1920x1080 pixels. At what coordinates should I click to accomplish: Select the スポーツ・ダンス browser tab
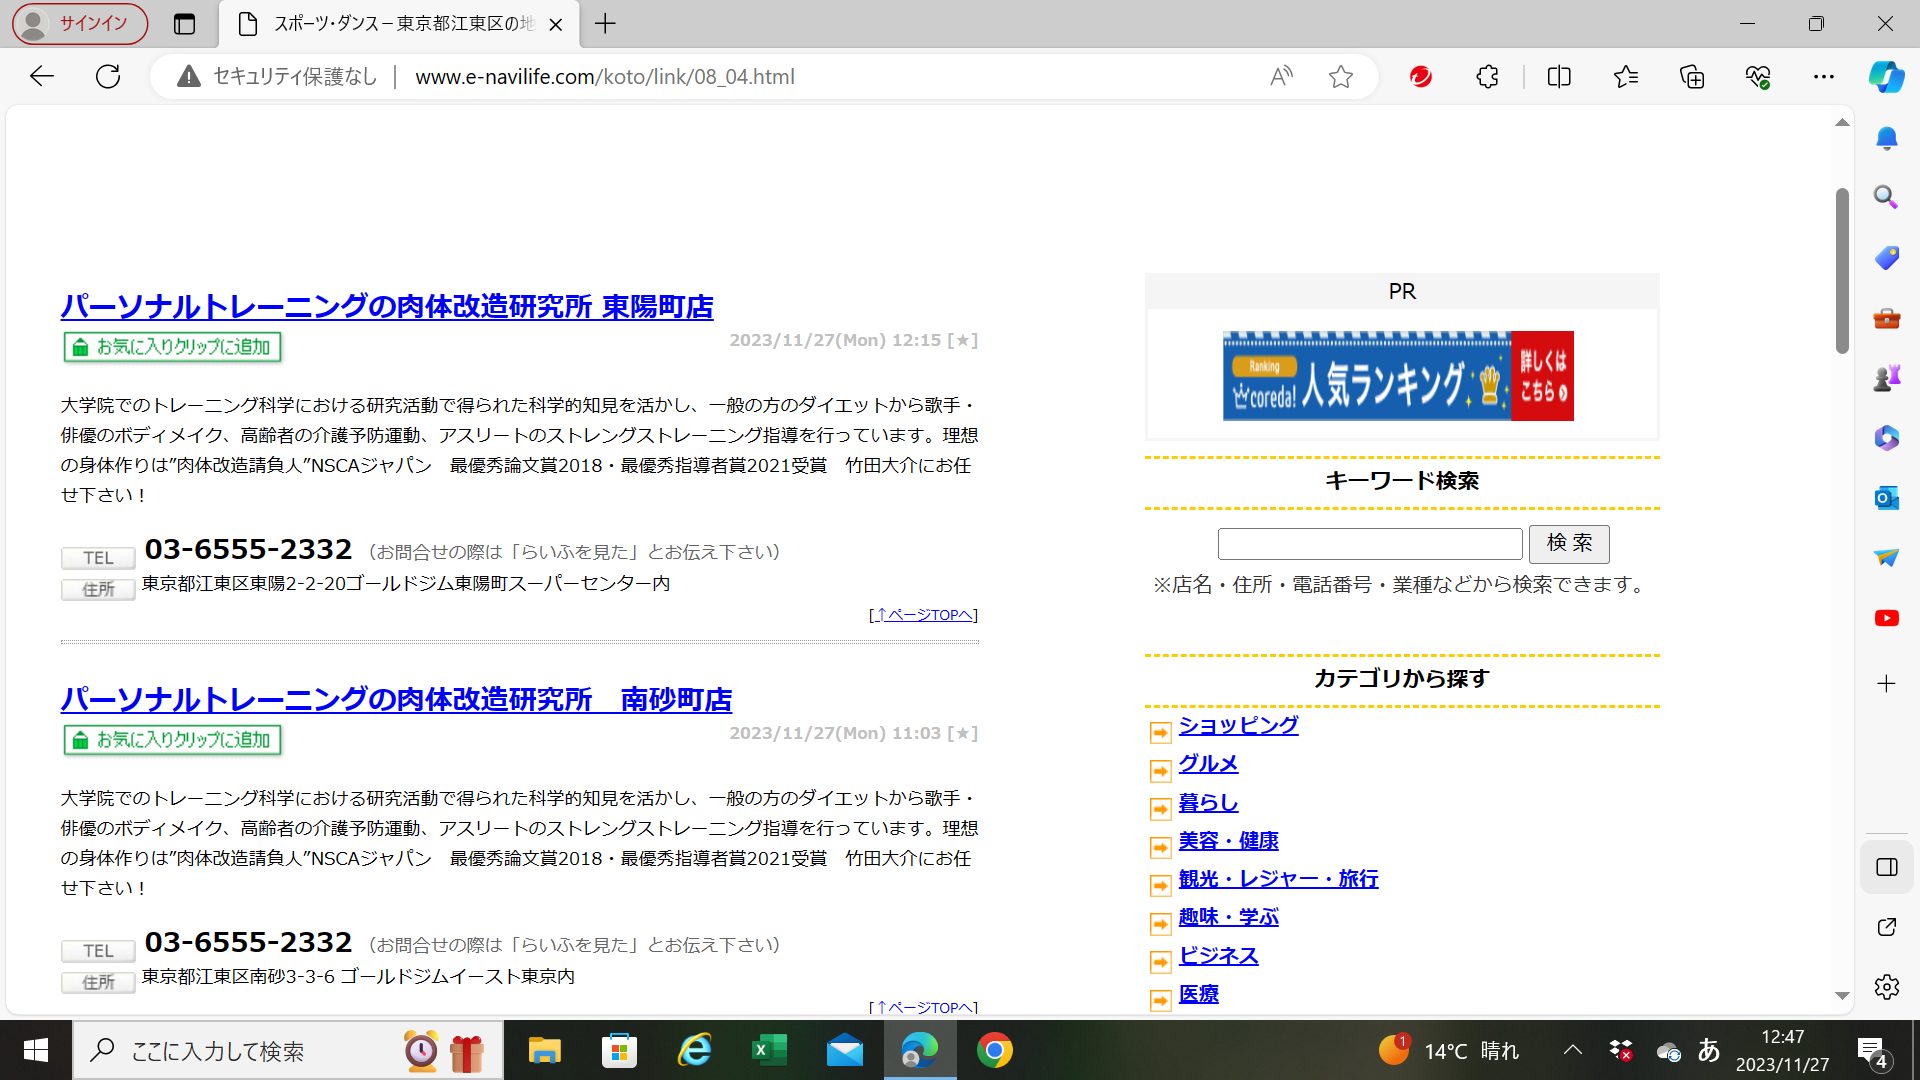click(x=400, y=24)
